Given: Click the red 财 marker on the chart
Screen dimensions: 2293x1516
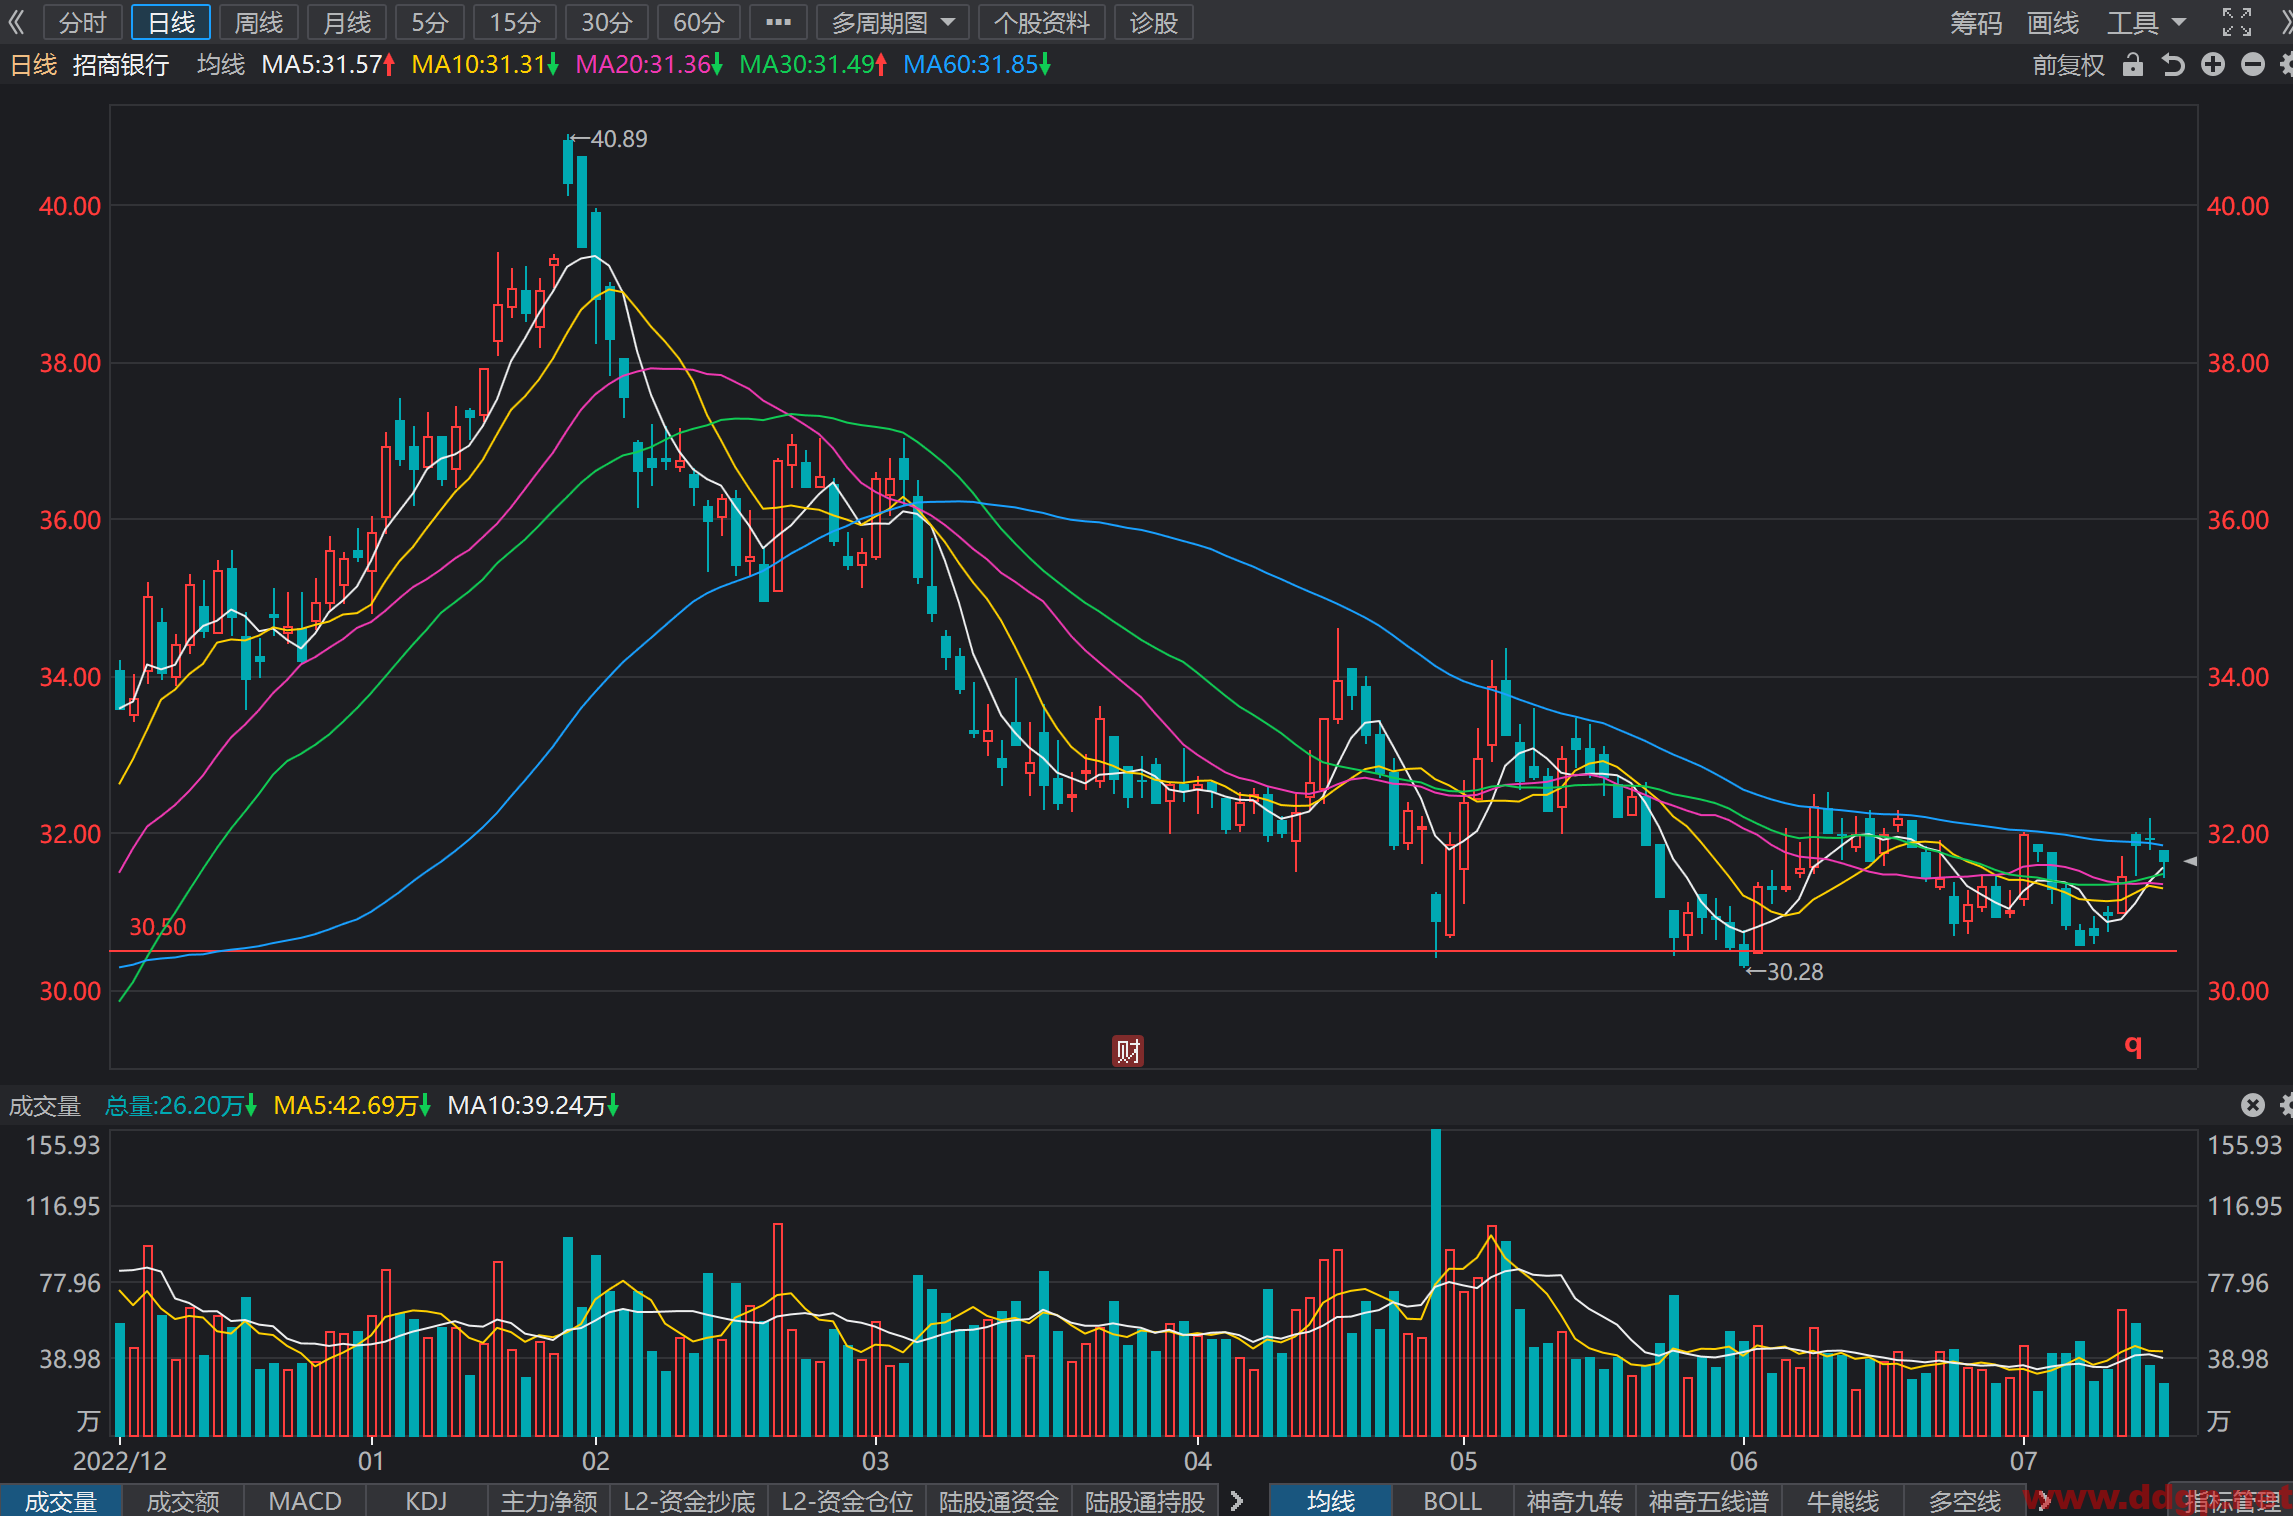Looking at the screenshot, I should [x=1128, y=1051].
